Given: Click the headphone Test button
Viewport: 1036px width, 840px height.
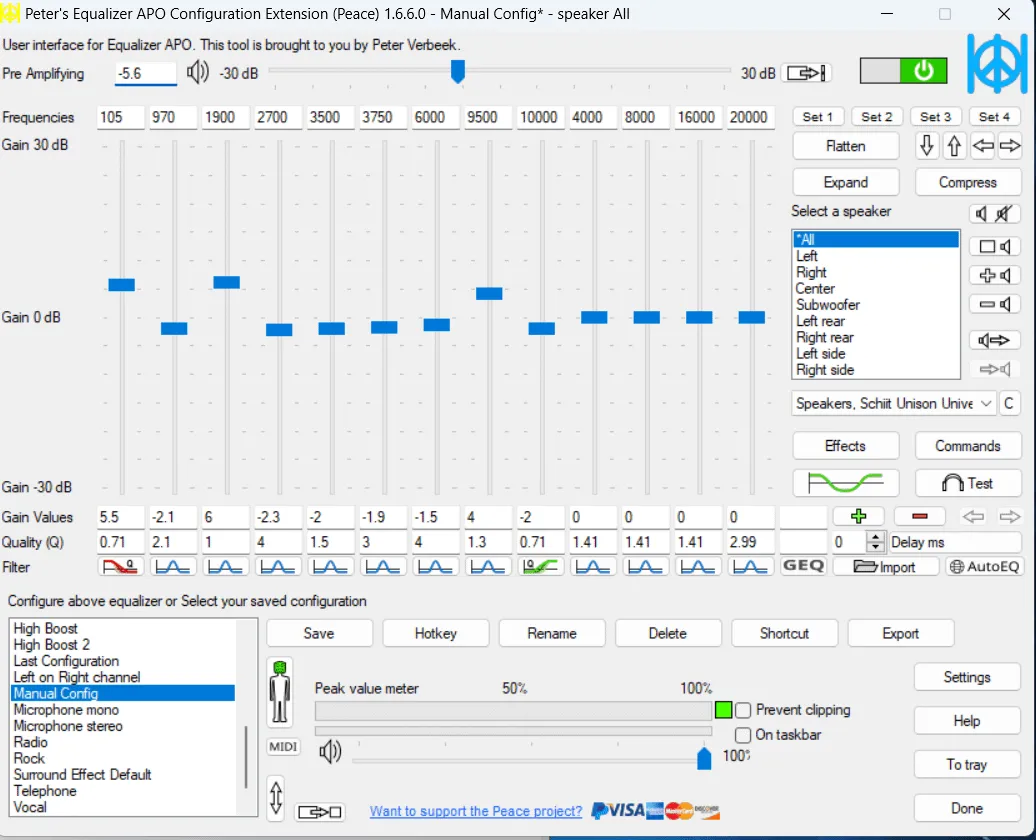Looking at the screenshot, I should (968, 483).
